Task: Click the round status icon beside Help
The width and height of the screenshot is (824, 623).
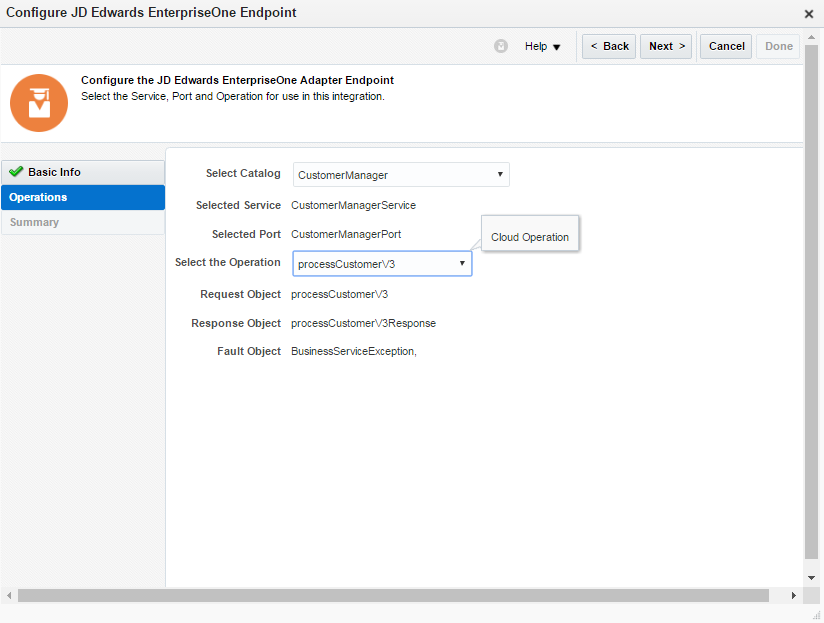Action: point(501,46)
